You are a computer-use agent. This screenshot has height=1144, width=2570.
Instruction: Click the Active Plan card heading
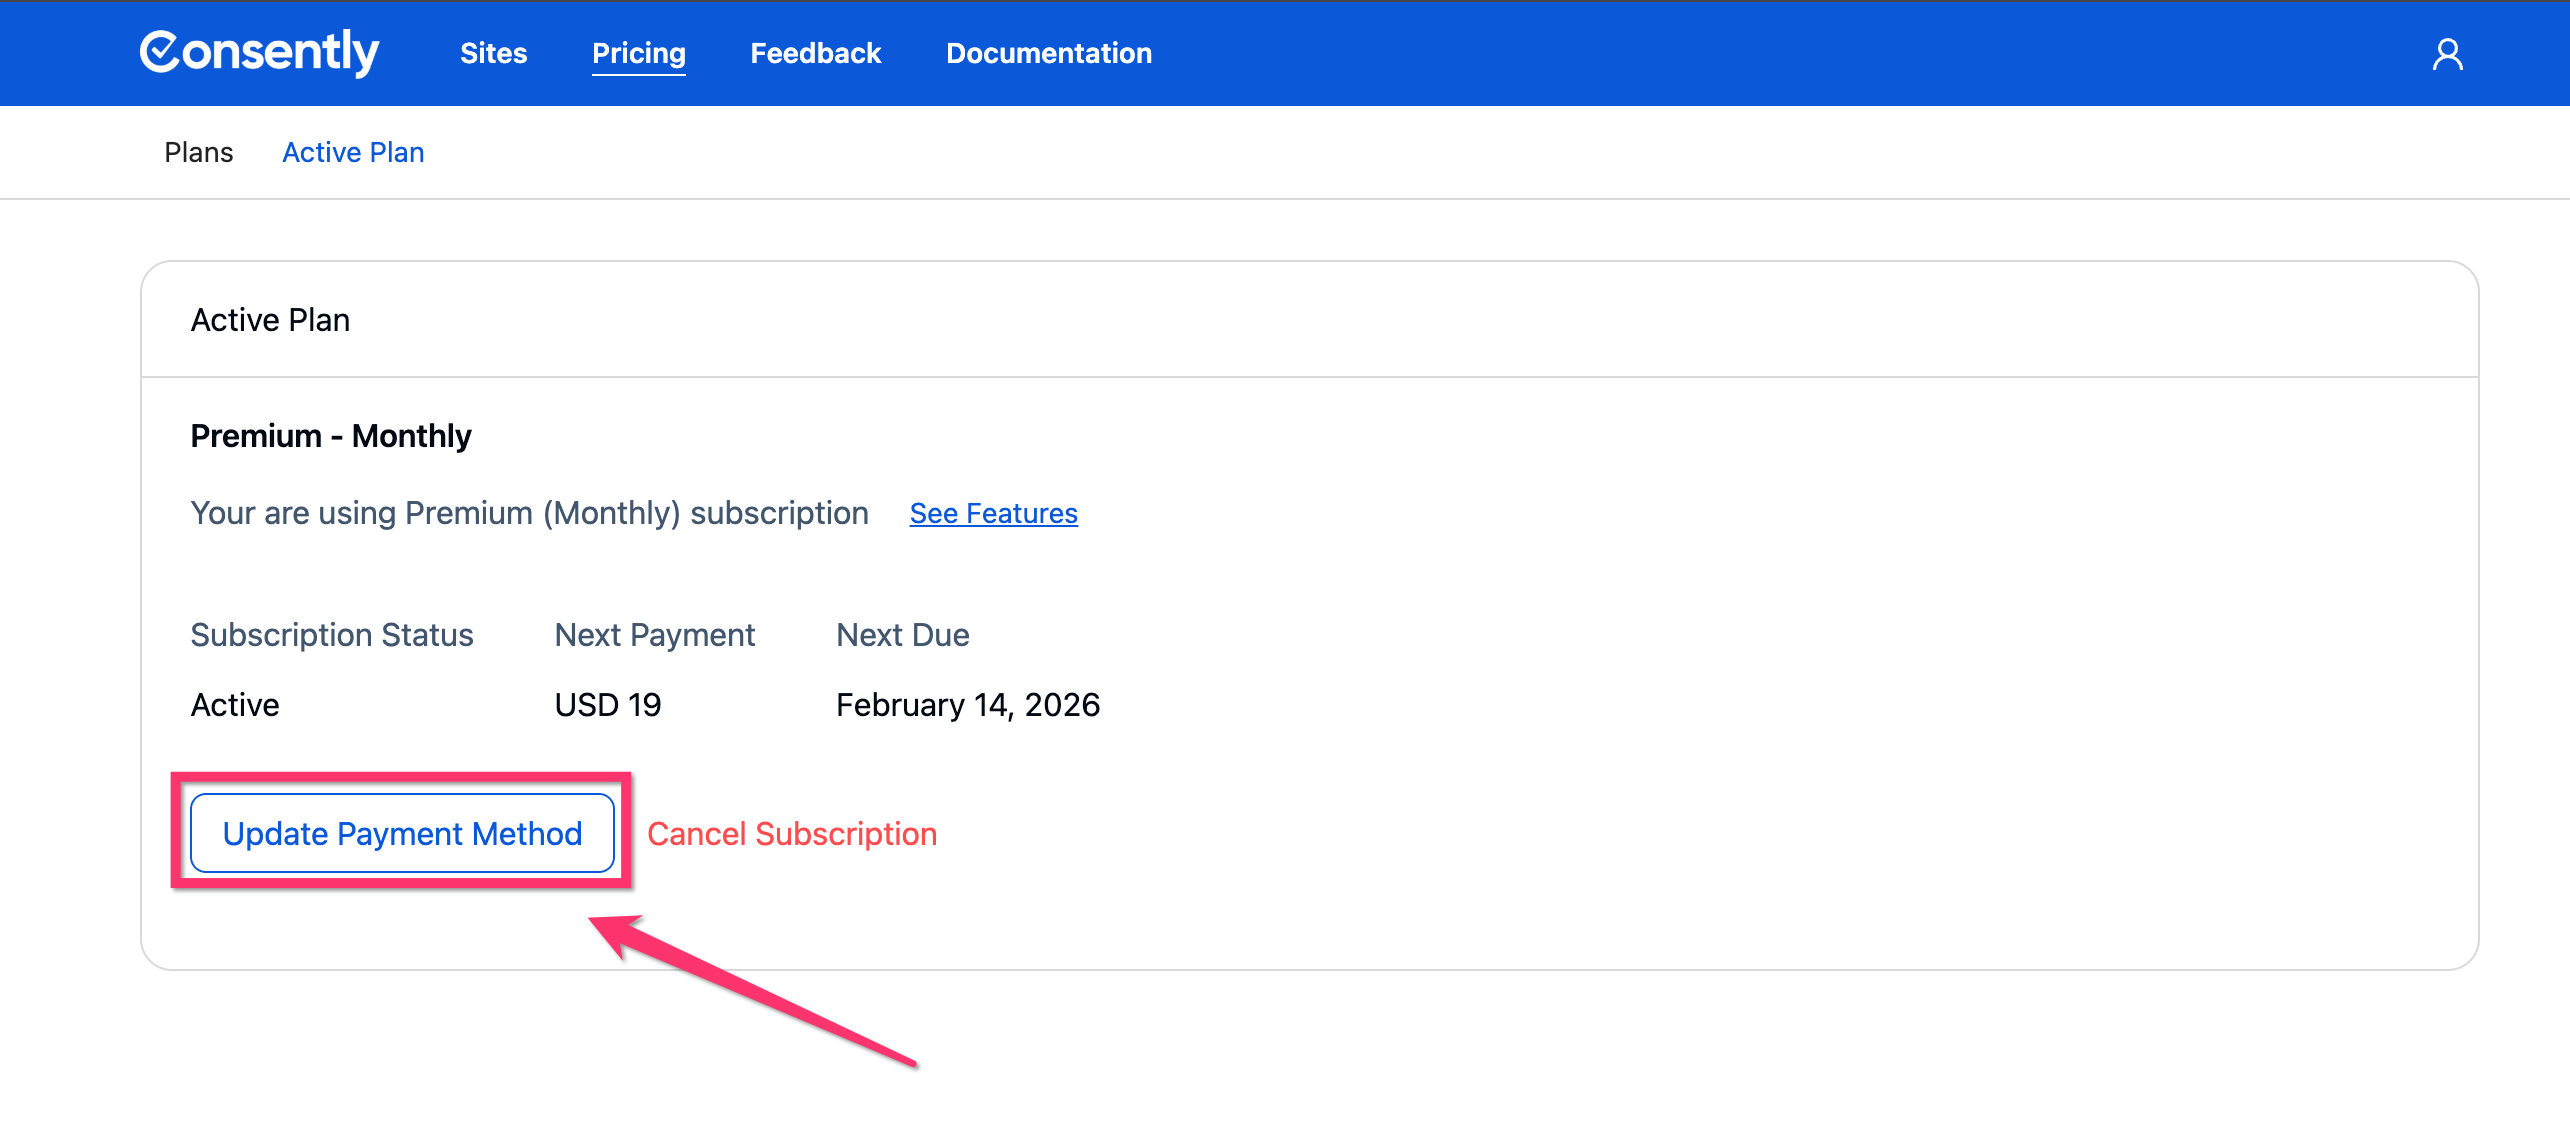pos(270,320)
